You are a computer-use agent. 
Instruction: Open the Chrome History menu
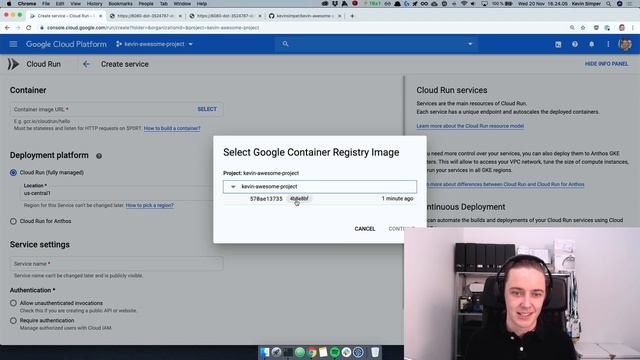click(x=94, y=4)
